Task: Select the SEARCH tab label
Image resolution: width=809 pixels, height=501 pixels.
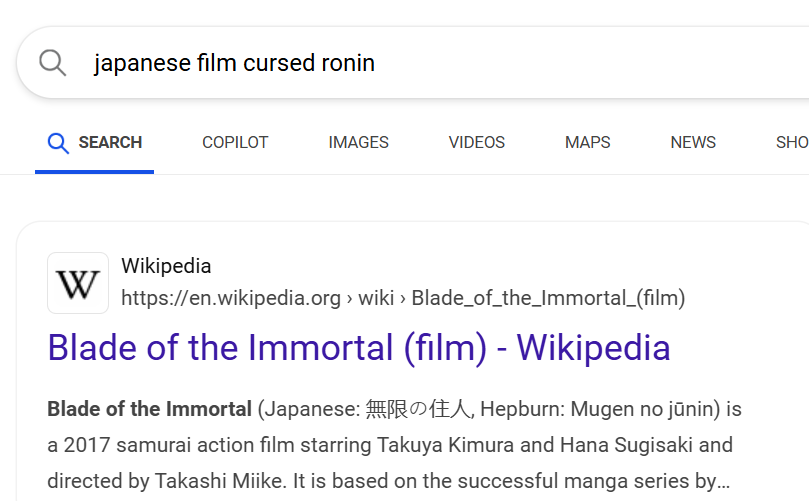Action: pyautogui.click(x=110, y=142)
